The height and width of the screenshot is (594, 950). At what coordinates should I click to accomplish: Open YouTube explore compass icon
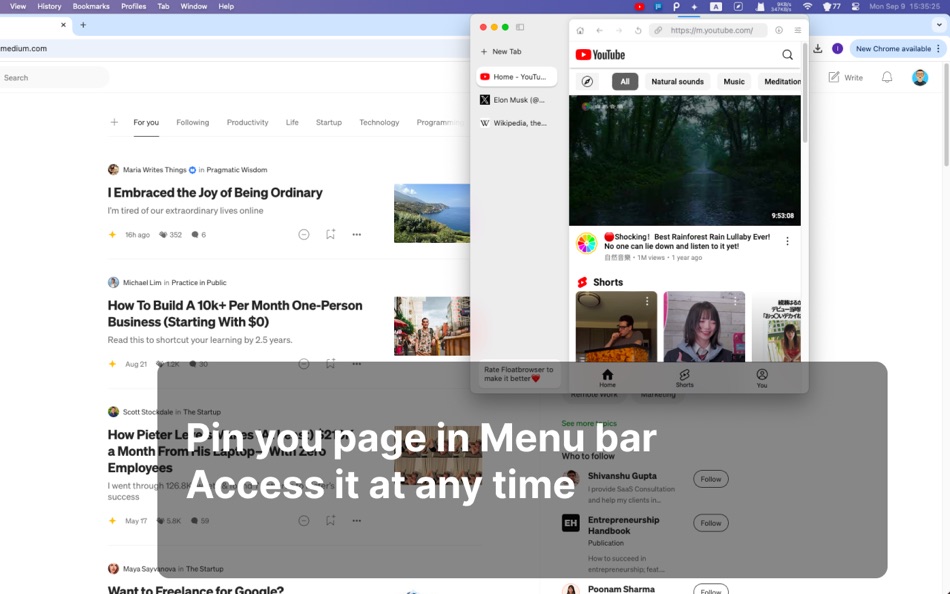587,81
